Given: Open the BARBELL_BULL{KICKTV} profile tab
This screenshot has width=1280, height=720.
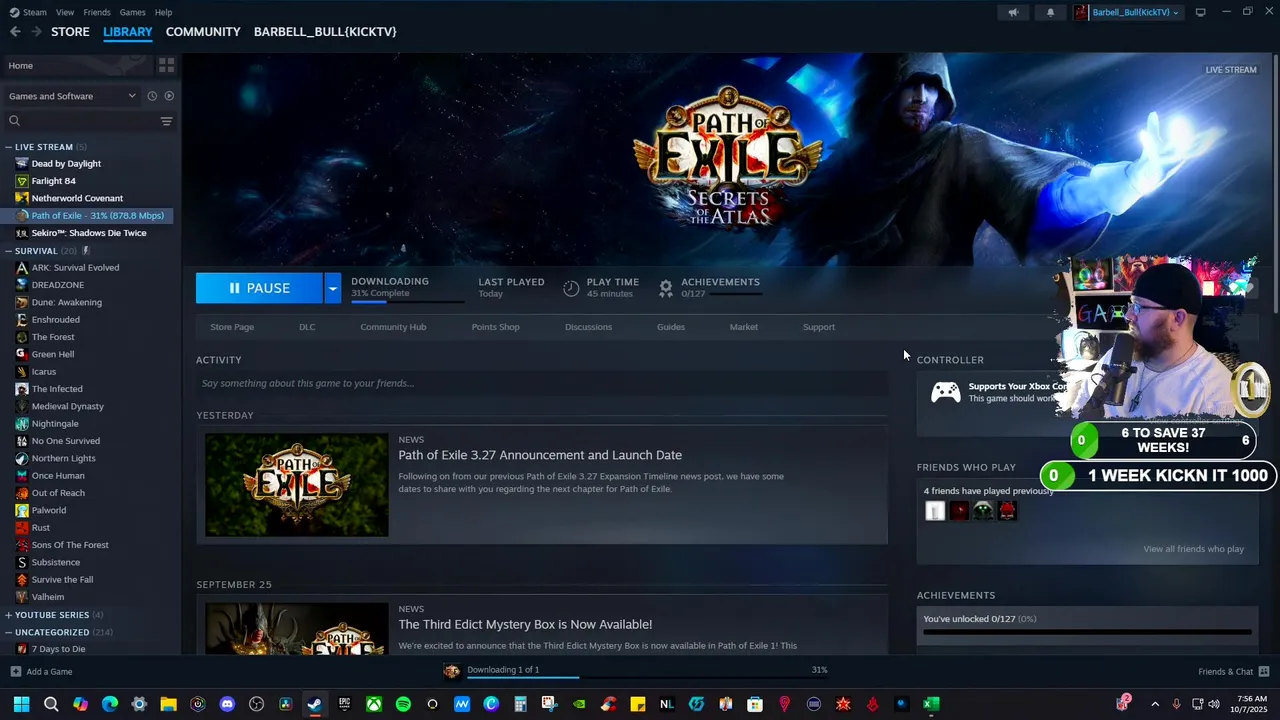Looking at the screenshot, I should click(325, 32).
